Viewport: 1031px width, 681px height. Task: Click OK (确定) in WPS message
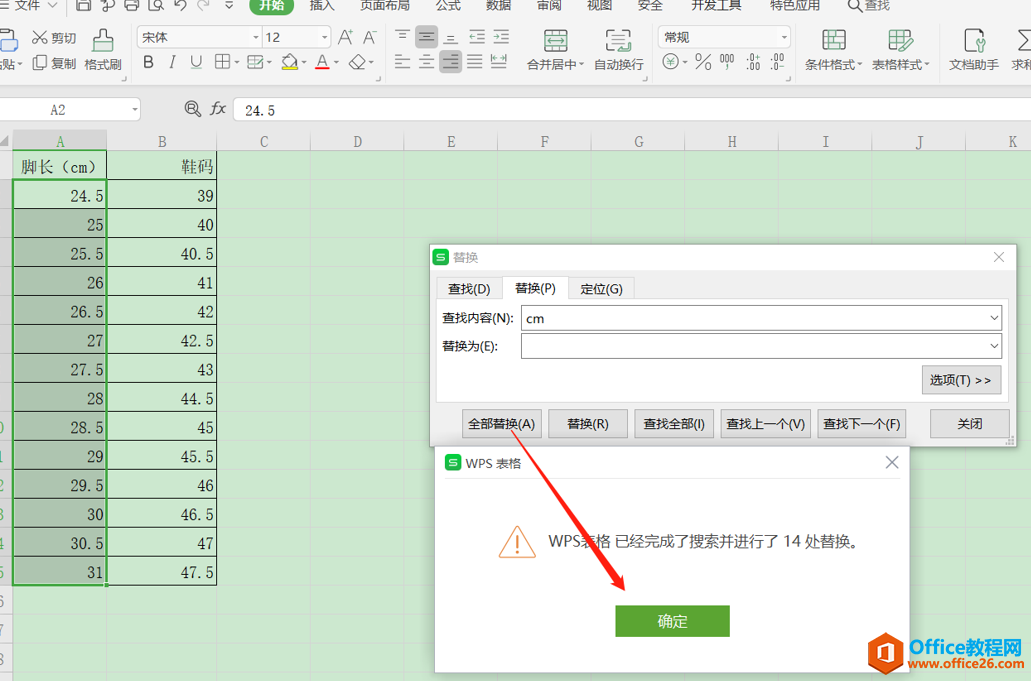point(672,621)
